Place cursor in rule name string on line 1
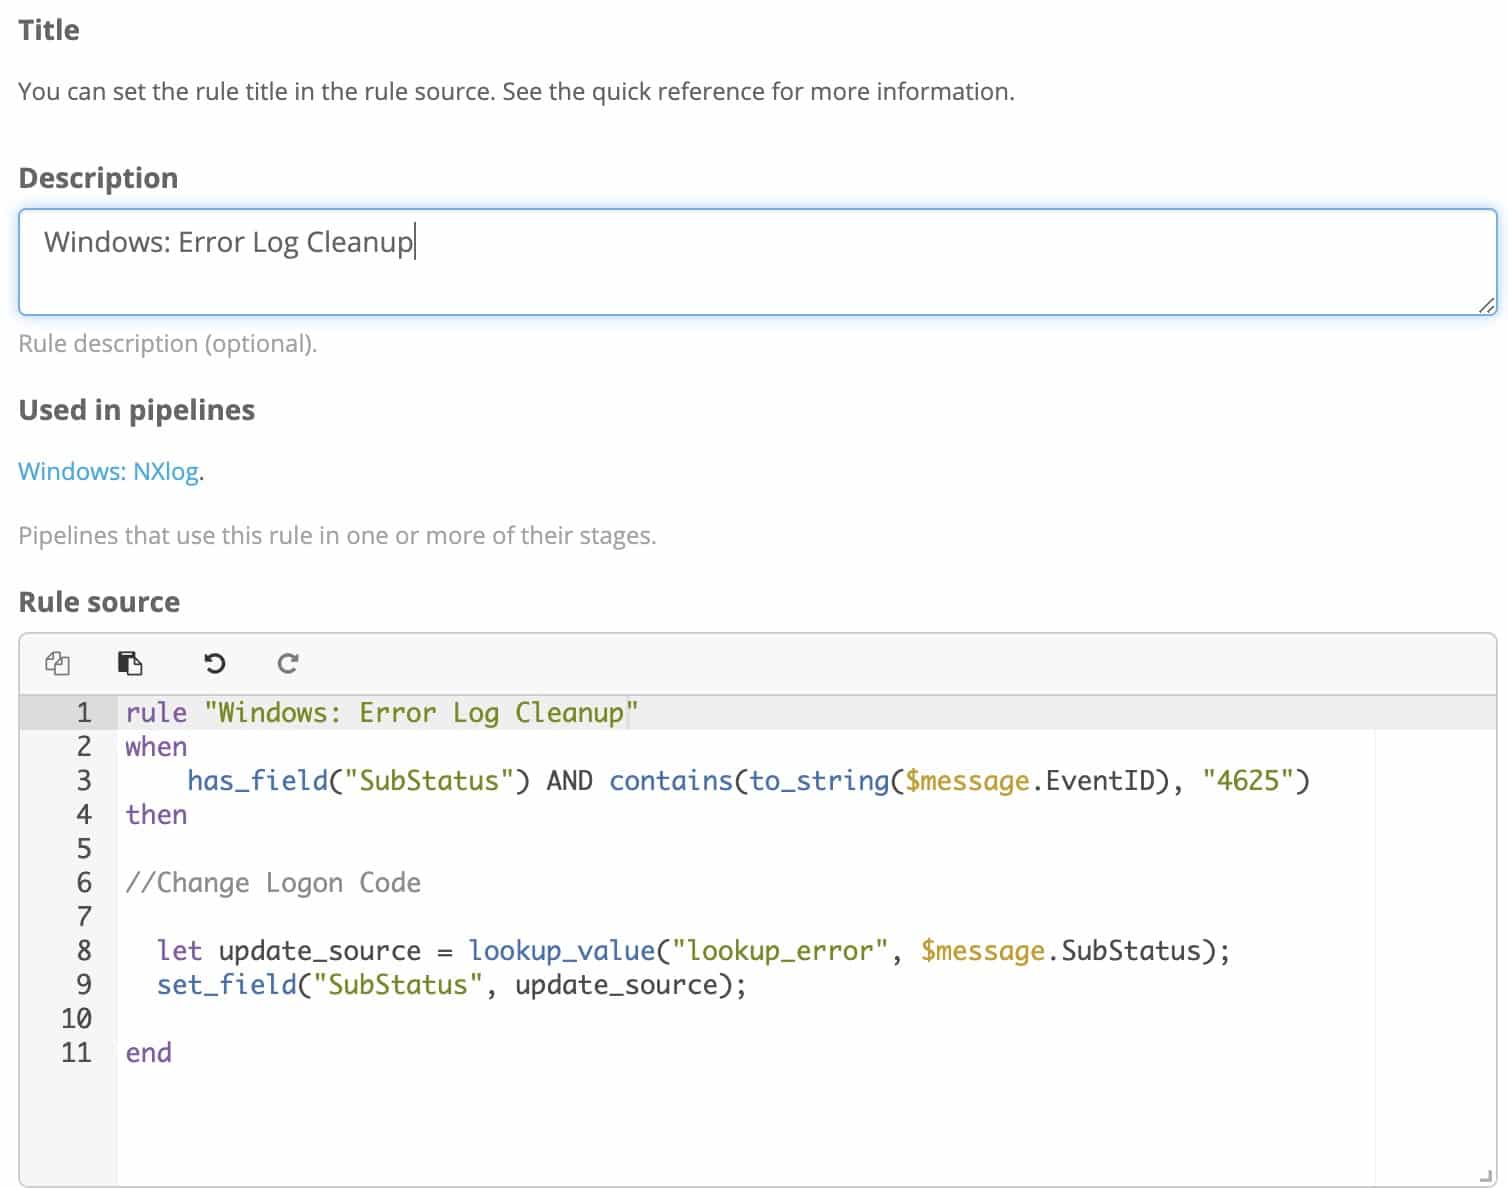This screenshot has width=1508, height=1188. [x=420, y=713]
